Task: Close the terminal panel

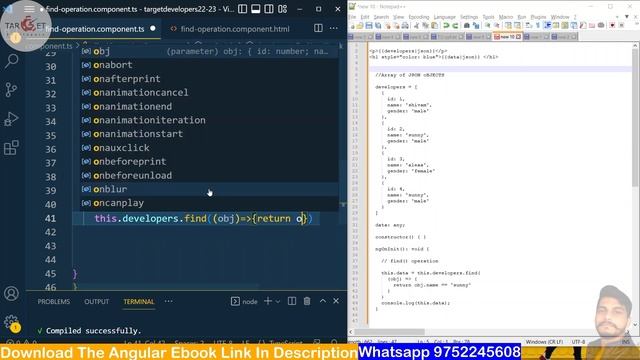Action: [336, 301]
